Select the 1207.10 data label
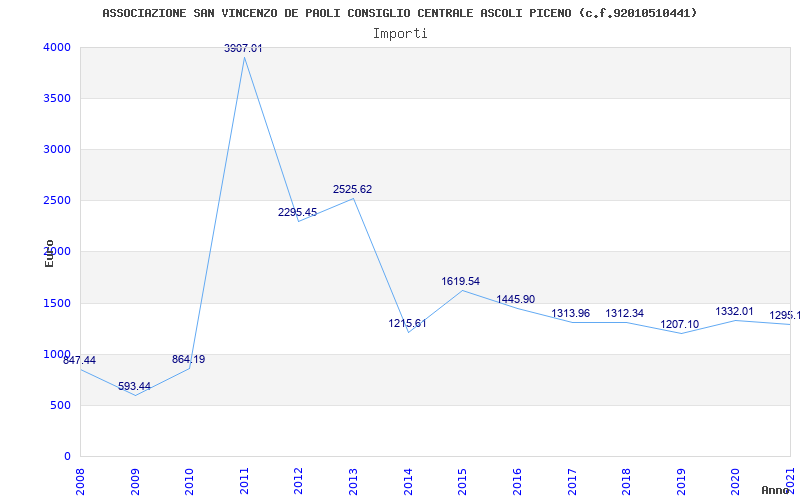The height and width of the screenshot is (500, 800). pos(680,324)
